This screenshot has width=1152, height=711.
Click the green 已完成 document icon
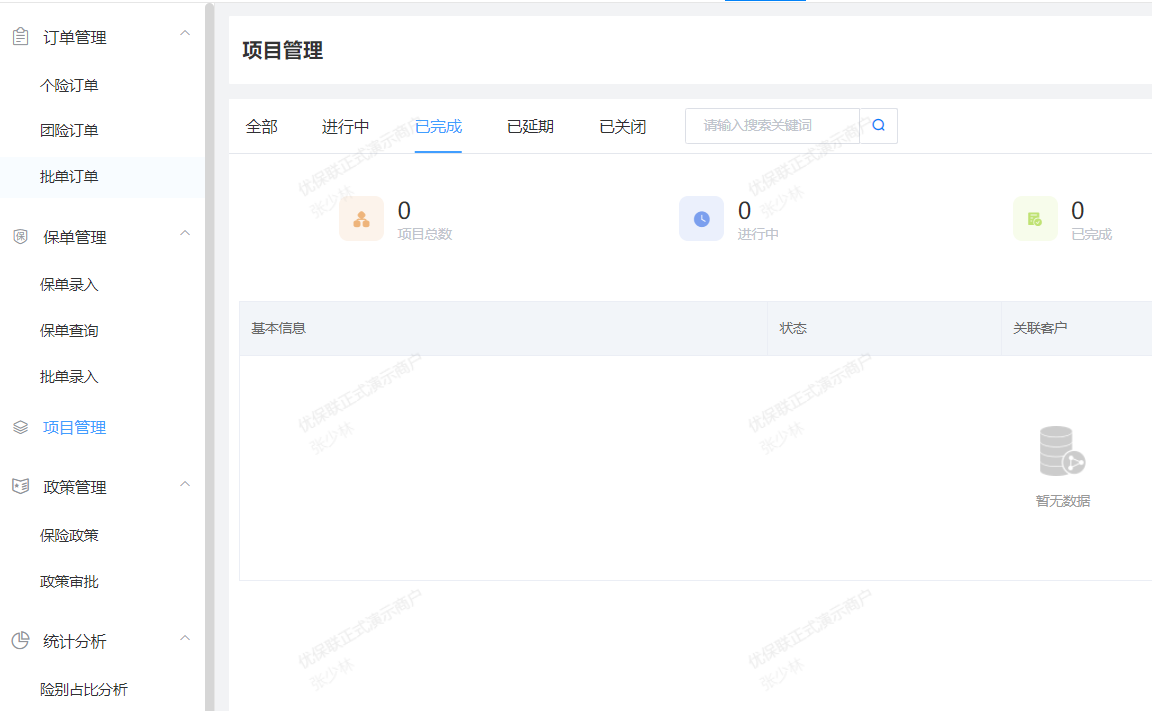pyautogui.click(x=1035, y=219)
